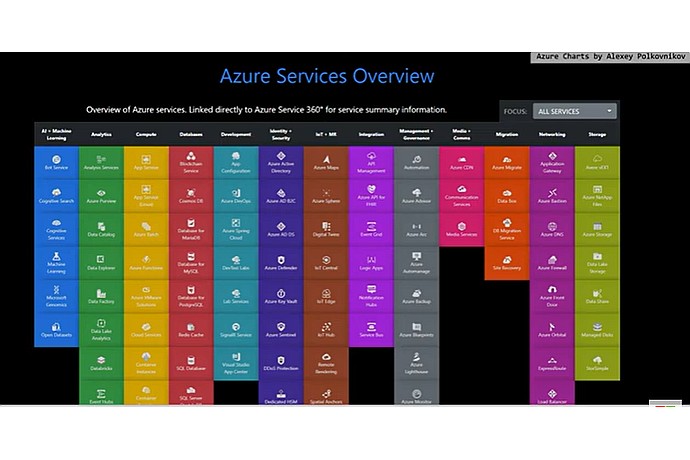This screenshot has height=460, width=690.
Task: Click the Application Gateway tile
Action: click(x=552, y=163)
